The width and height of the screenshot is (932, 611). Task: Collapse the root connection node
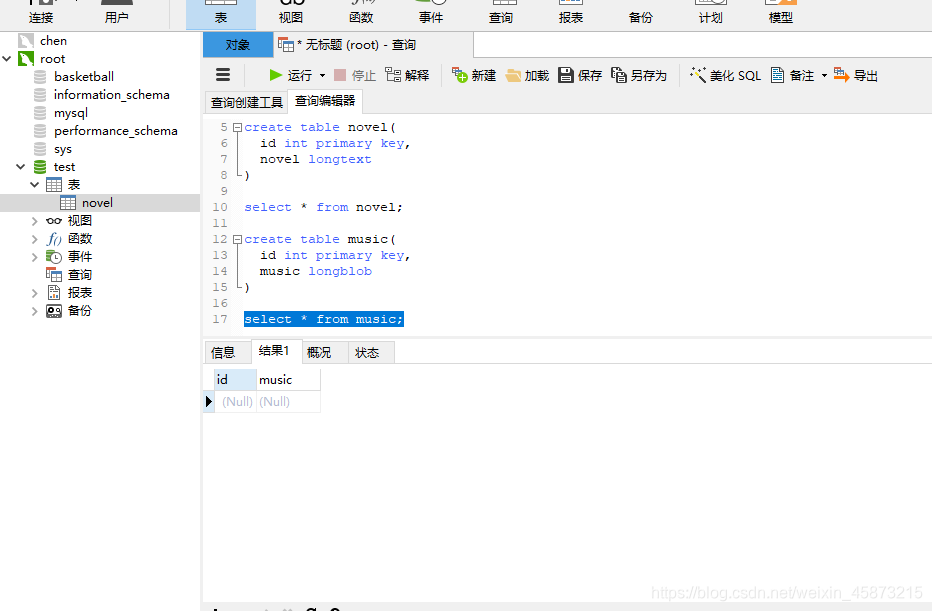click(7, 59)
